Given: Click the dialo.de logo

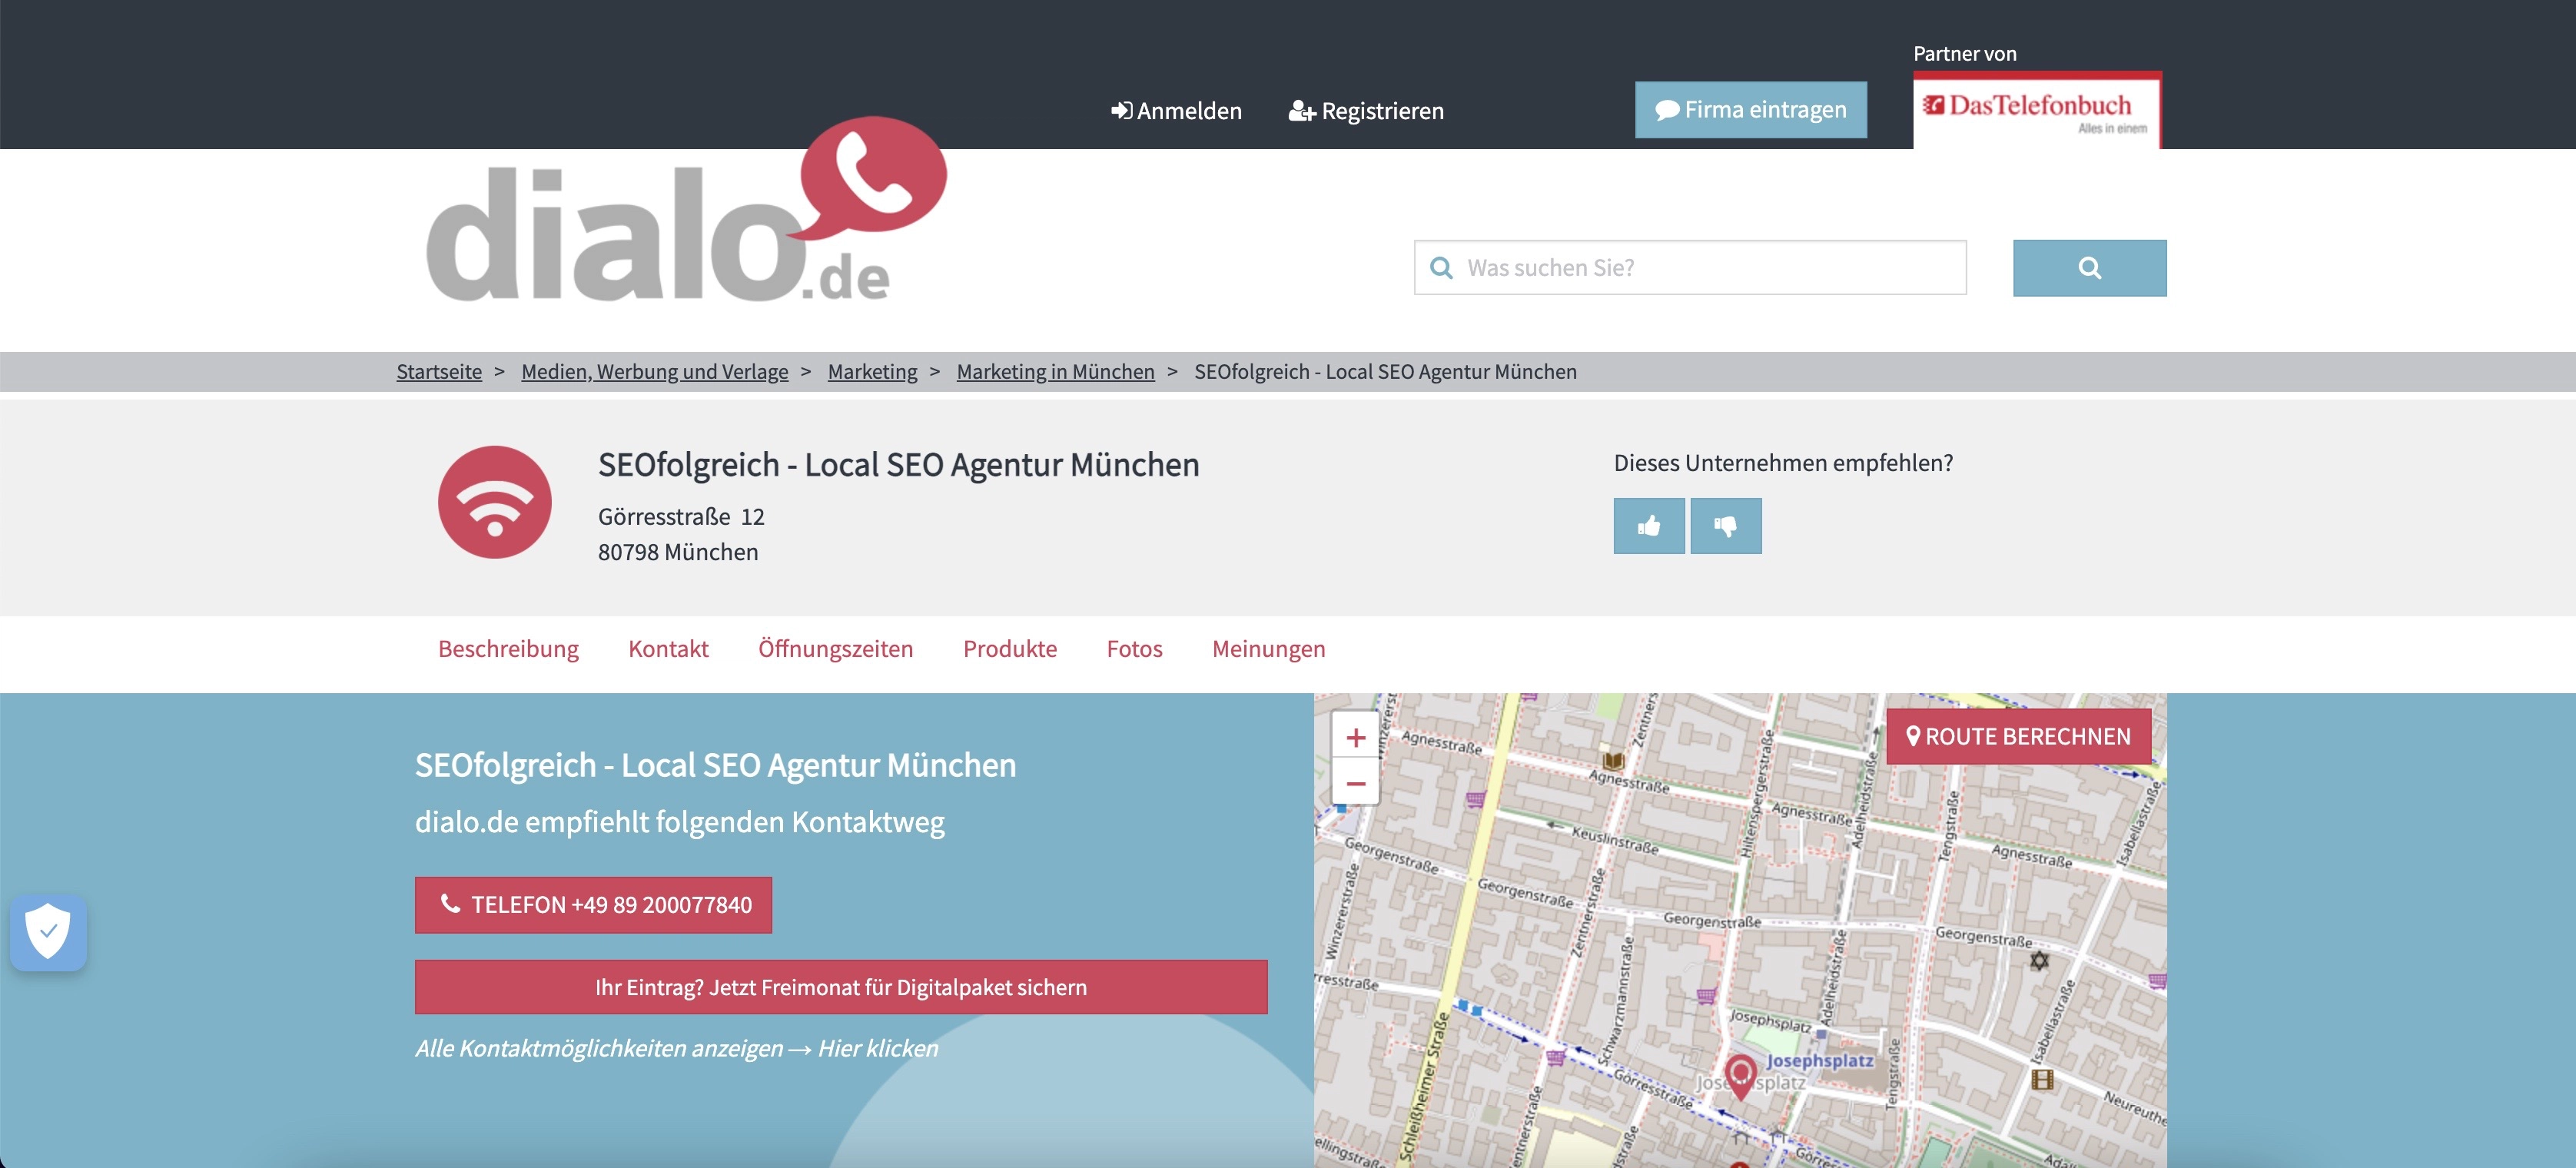Looking at the screenshot, I should pos(686,210).
